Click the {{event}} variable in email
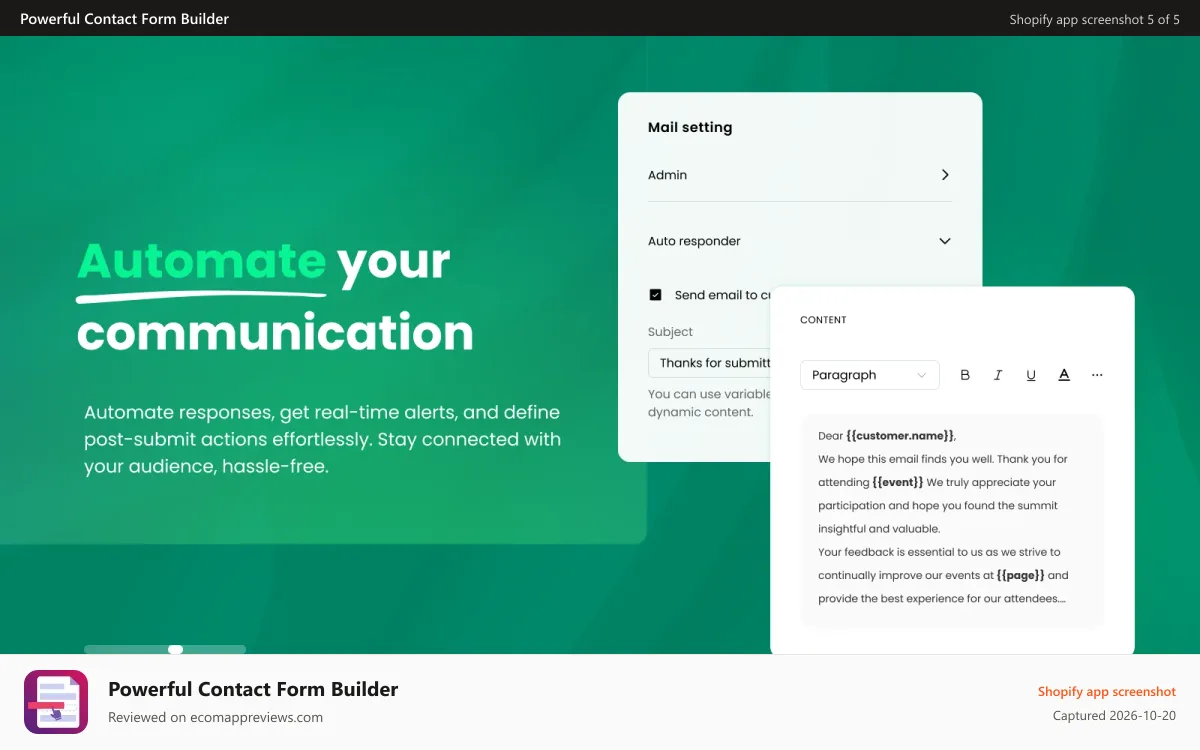Viewport: 1200px width, 750px height. 898,482
